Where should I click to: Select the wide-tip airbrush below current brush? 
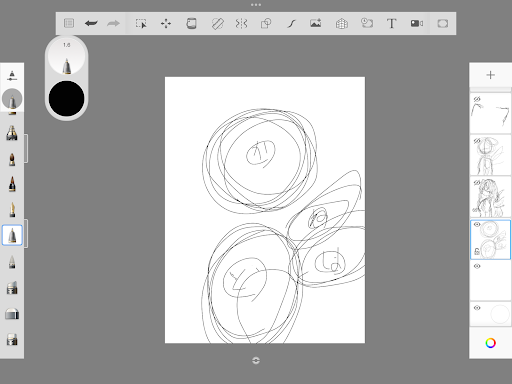tap(12, 133)
